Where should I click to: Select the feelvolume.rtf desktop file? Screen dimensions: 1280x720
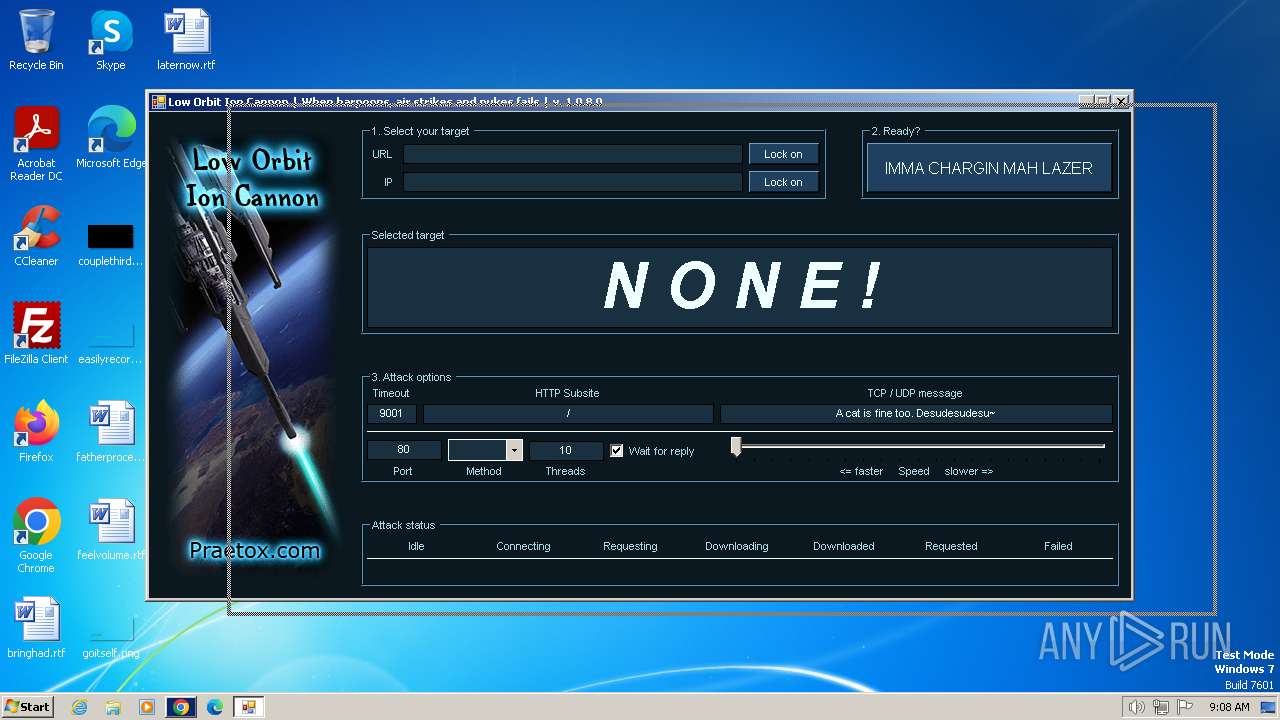(110, 529)
